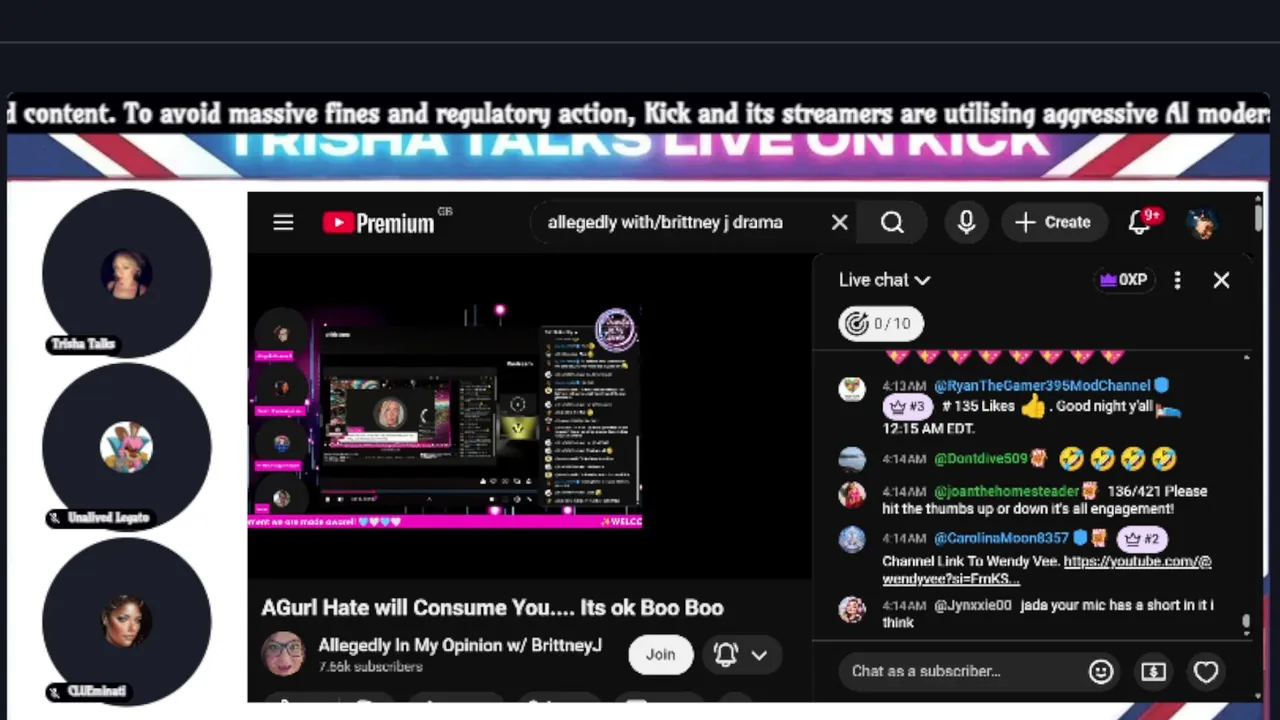Open the wendyvee YouTube channel link

[x=1046, y=570]
